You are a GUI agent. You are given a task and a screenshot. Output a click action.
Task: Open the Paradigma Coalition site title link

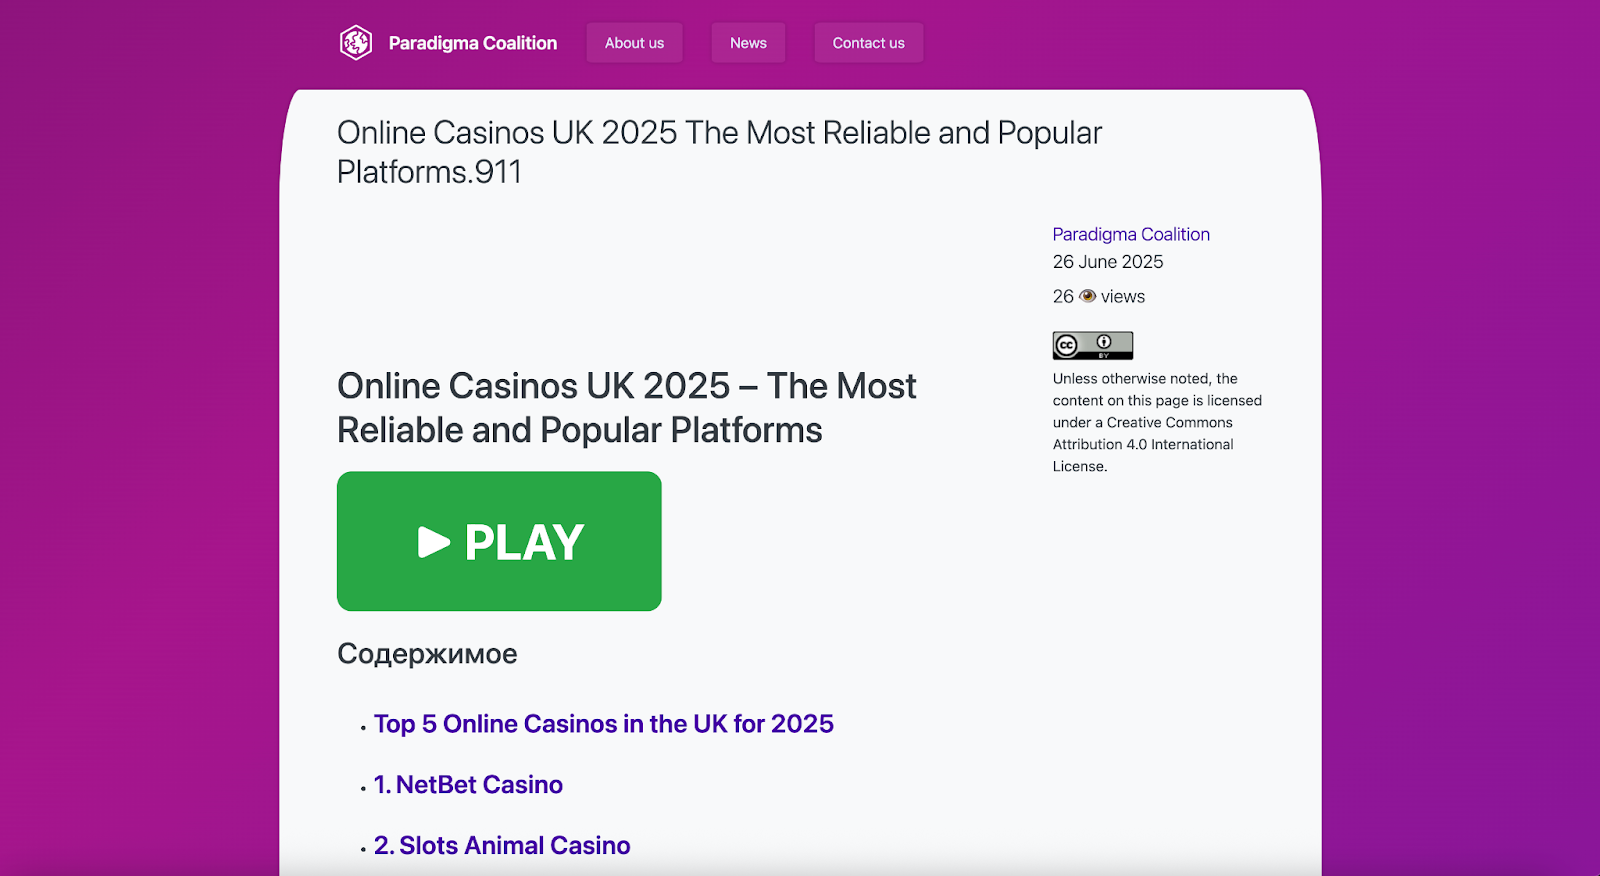pyautogui.click(x=472, y=43)
